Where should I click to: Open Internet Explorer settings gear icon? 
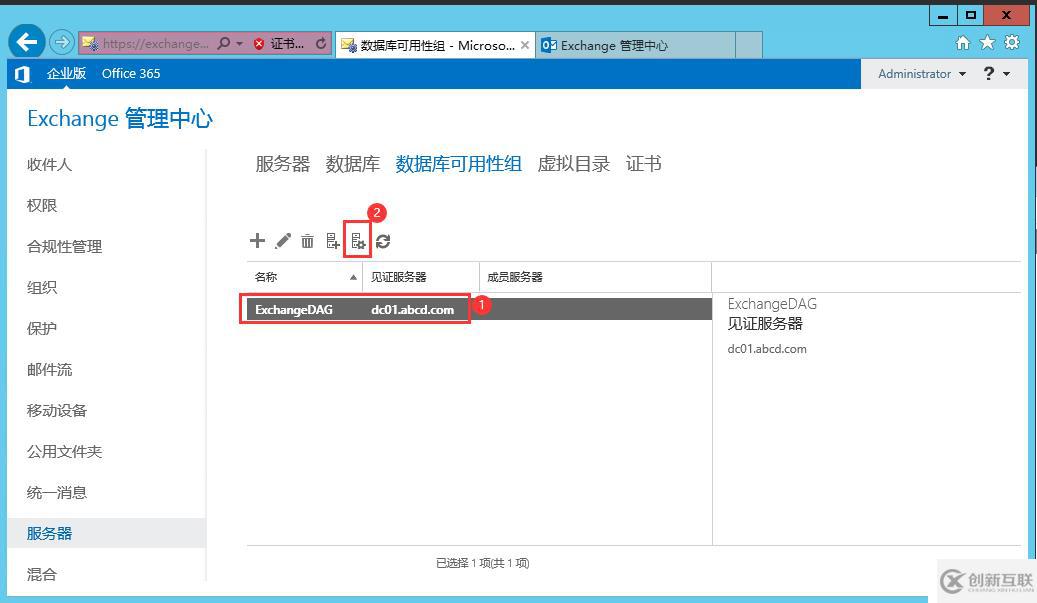click(x=1010, y=43)
